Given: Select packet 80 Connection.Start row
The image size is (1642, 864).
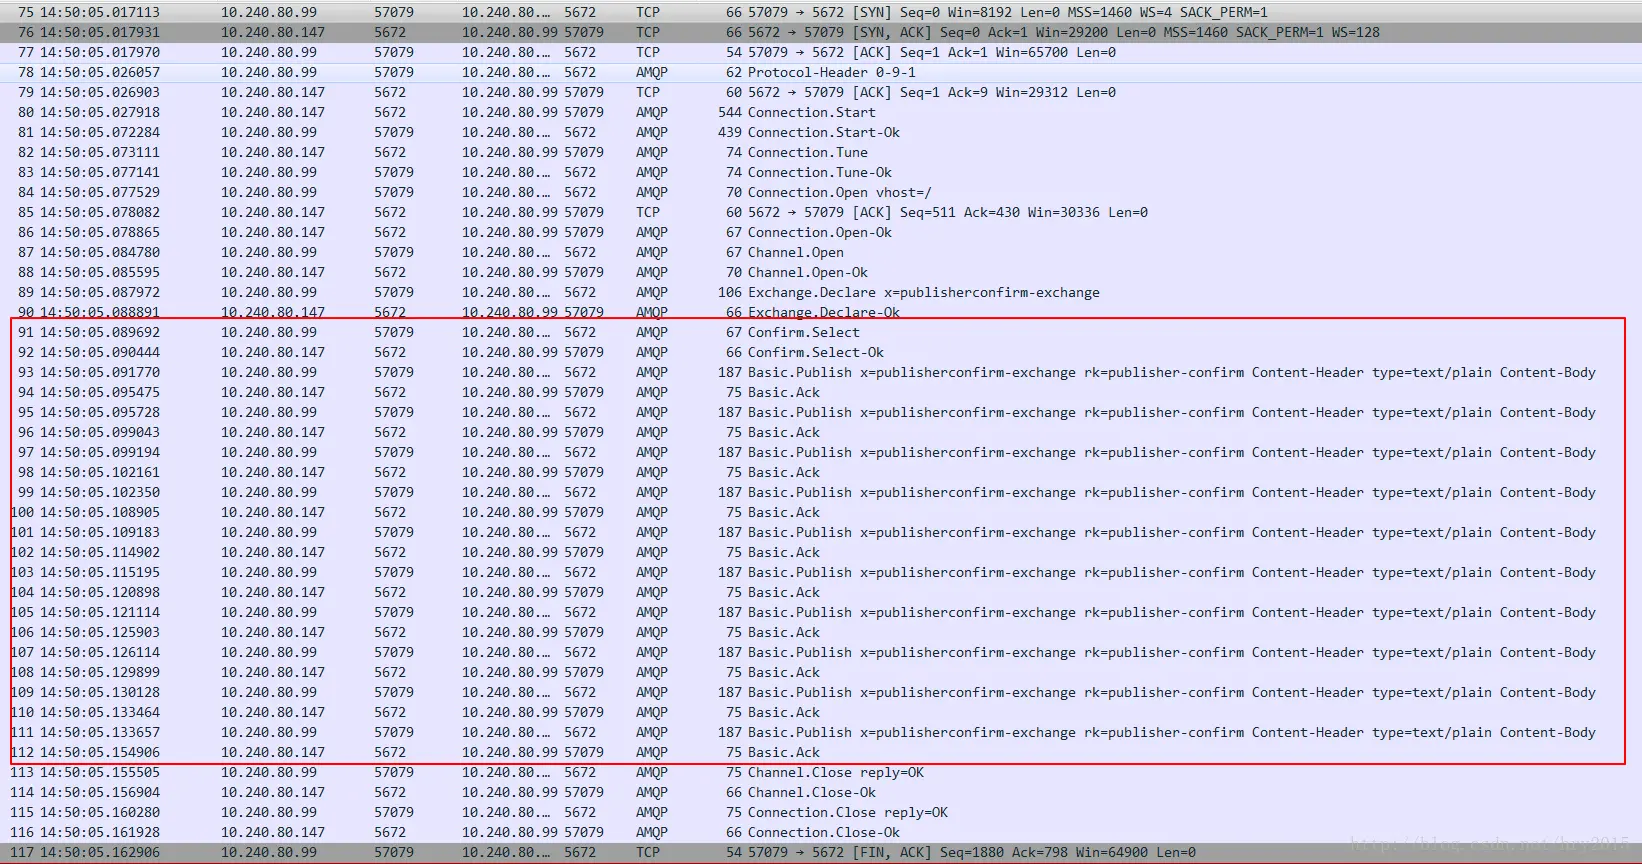Looking at the screenshot, I should pos(821,112).
